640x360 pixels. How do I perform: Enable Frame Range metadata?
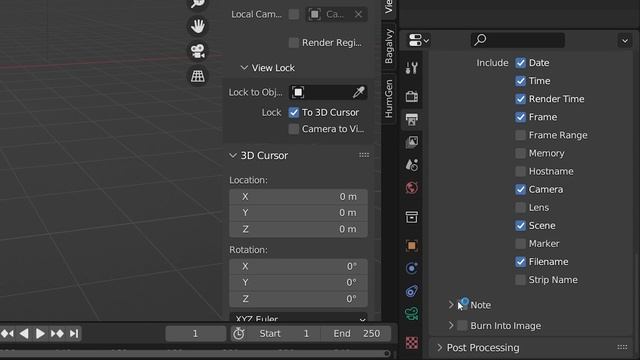520,135
